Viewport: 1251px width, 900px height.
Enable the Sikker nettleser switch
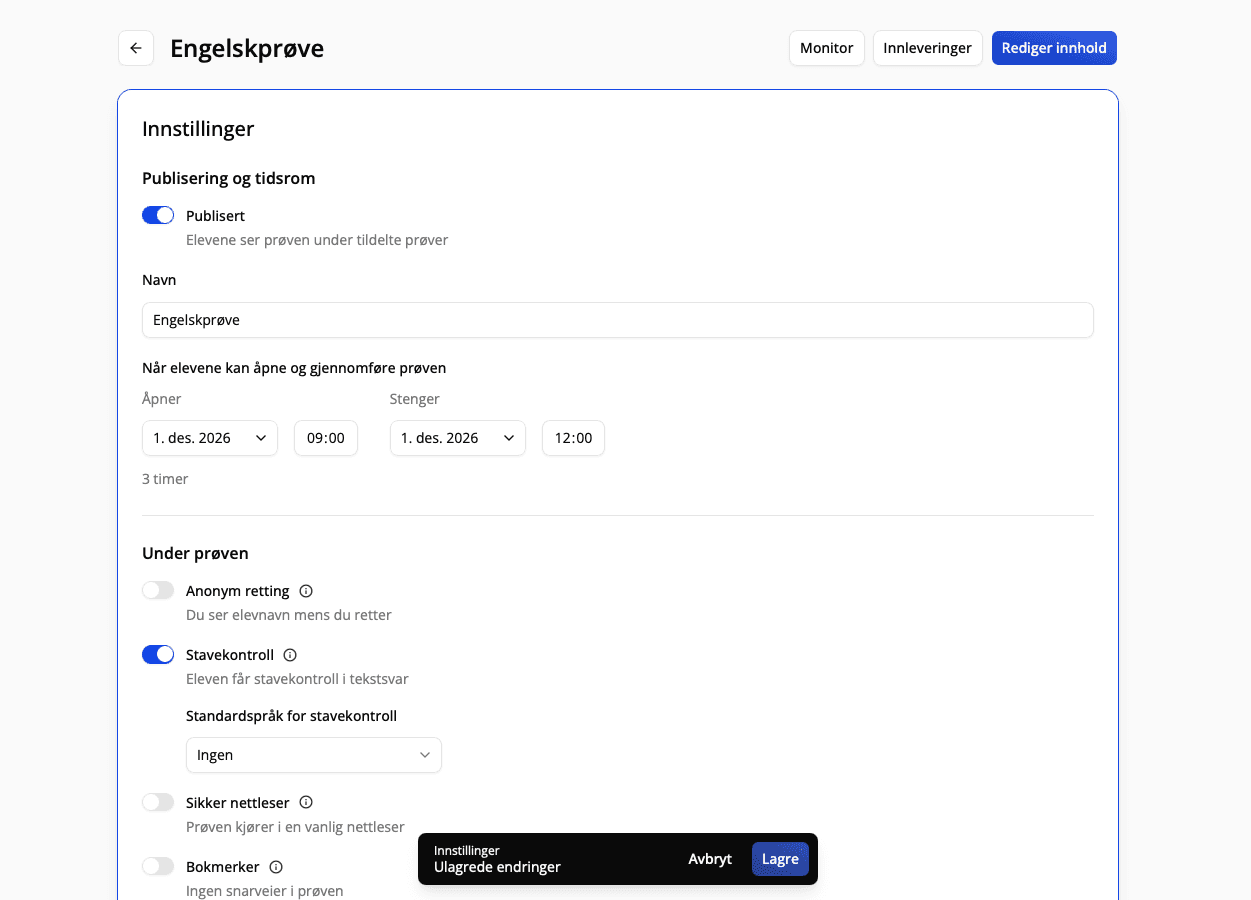point(158,802)
